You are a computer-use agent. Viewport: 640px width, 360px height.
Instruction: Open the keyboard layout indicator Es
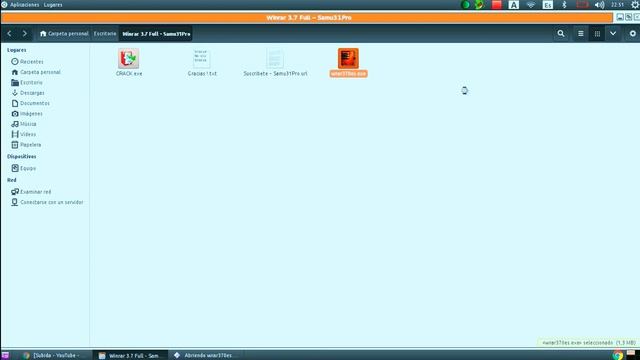click(x=547, y=5)
